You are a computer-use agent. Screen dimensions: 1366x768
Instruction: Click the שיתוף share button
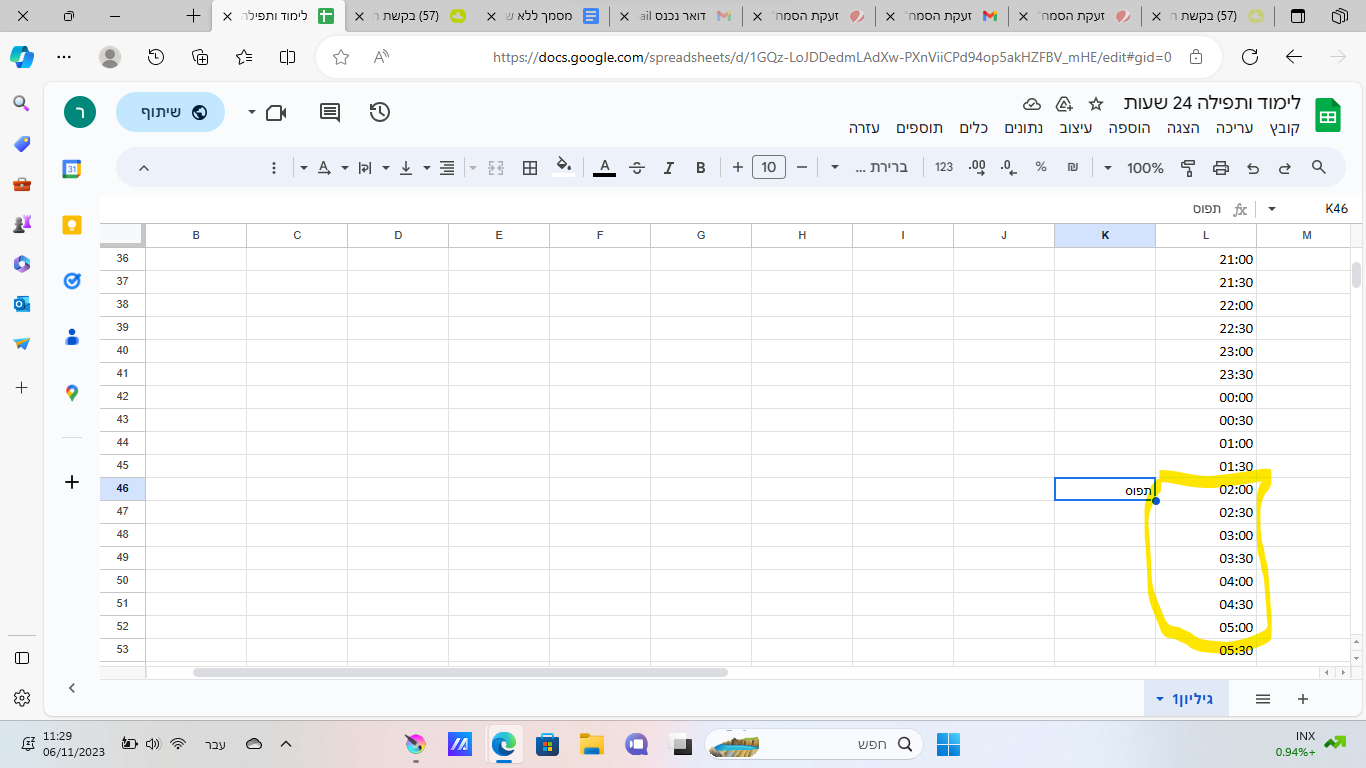[170, 112]
